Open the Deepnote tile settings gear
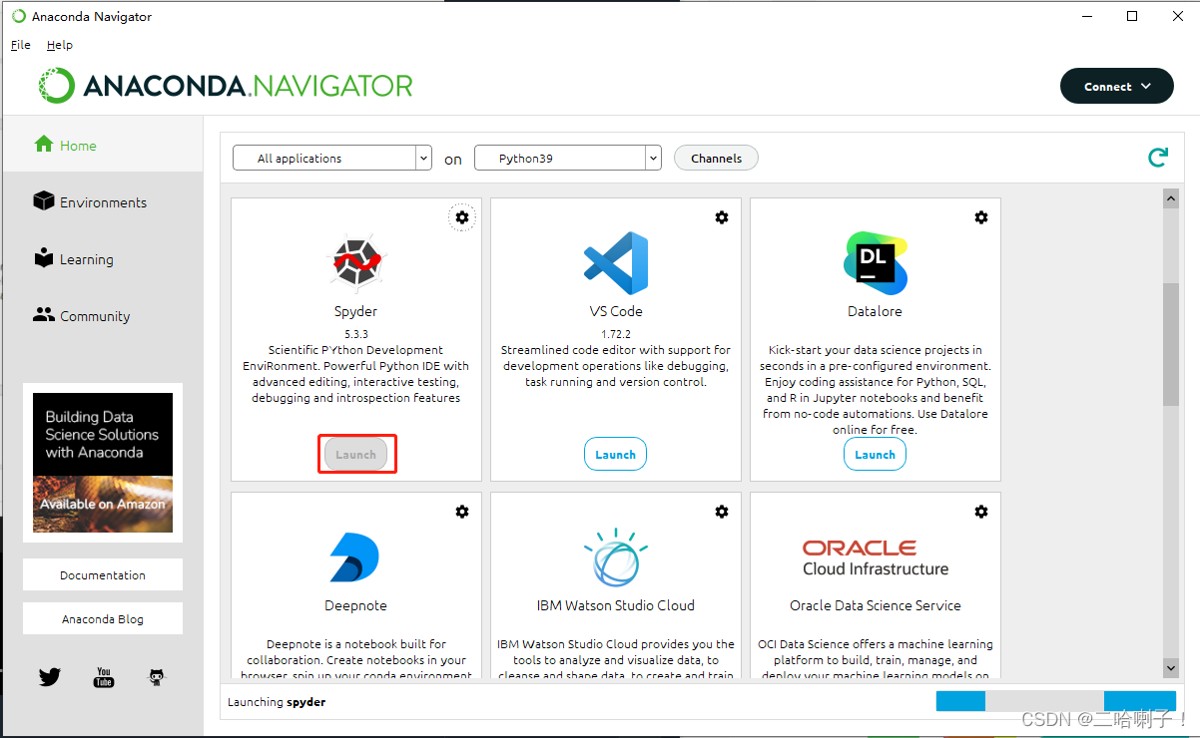Viewport: 1200px width, 738px height. coord(462,511)
